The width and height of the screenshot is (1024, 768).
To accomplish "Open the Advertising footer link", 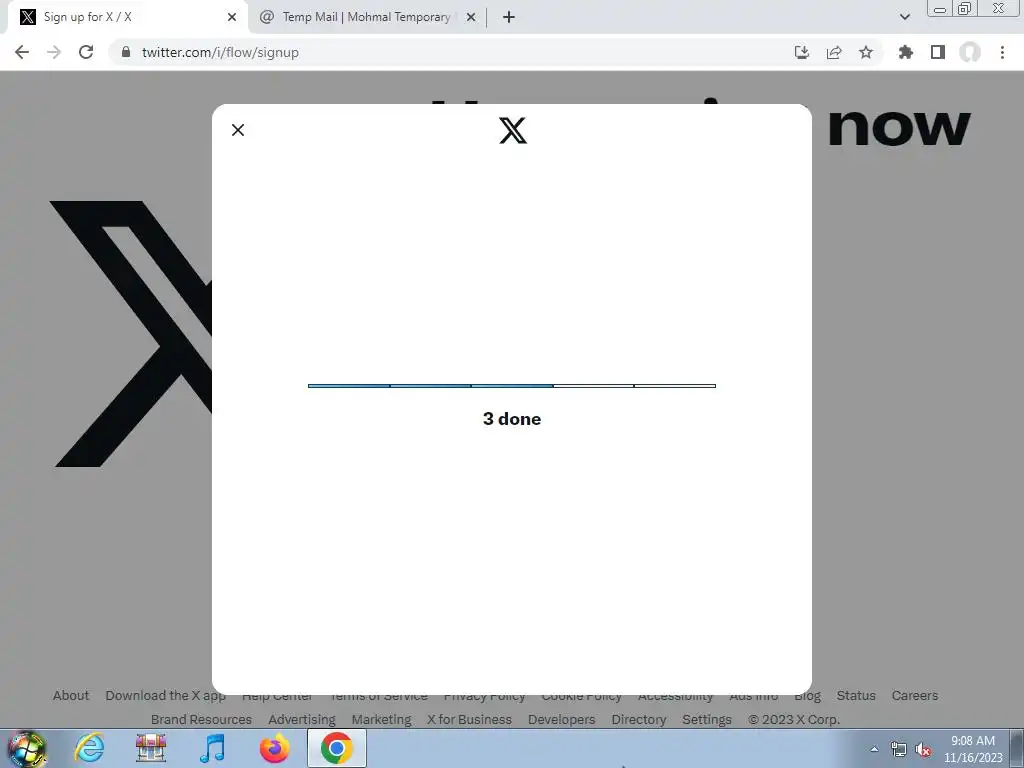I will 302,719.
